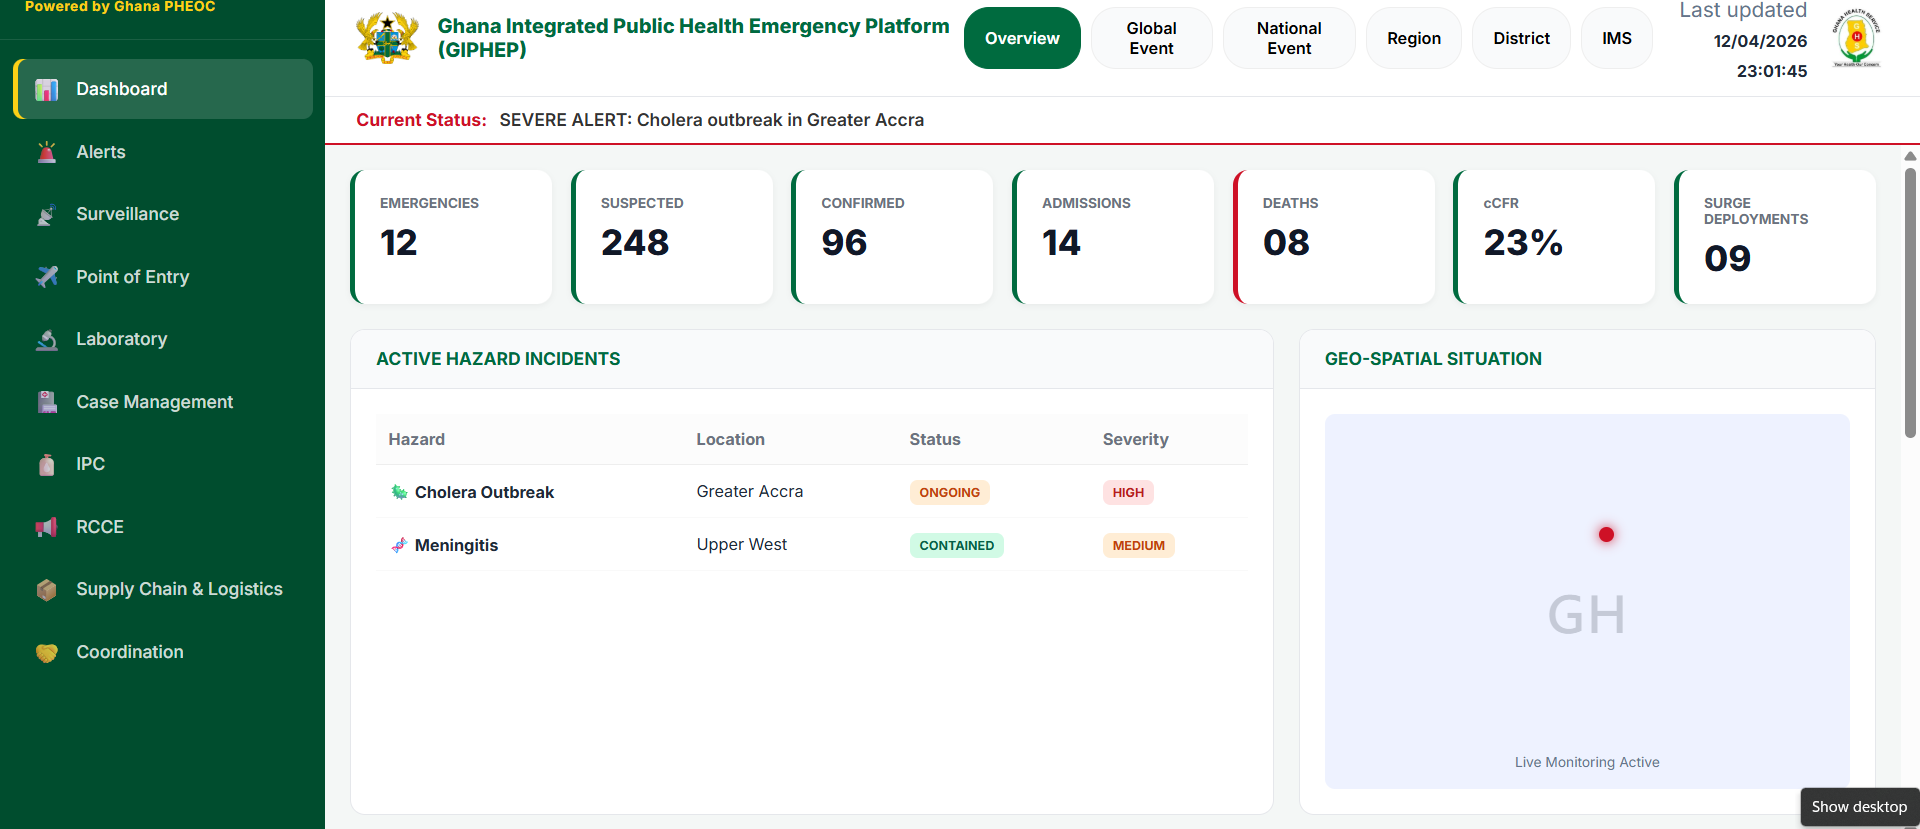The image size is (1920, 829).
Task: Click the ONGOING status badge
Action: (x=950, y=492)
